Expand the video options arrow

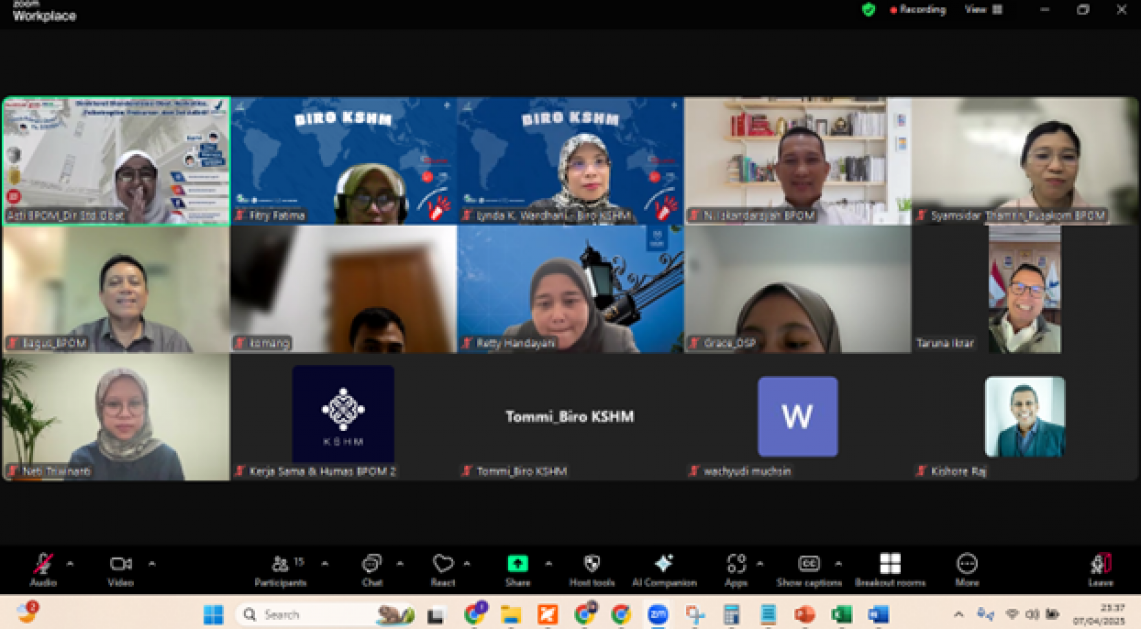coord(152,563)
